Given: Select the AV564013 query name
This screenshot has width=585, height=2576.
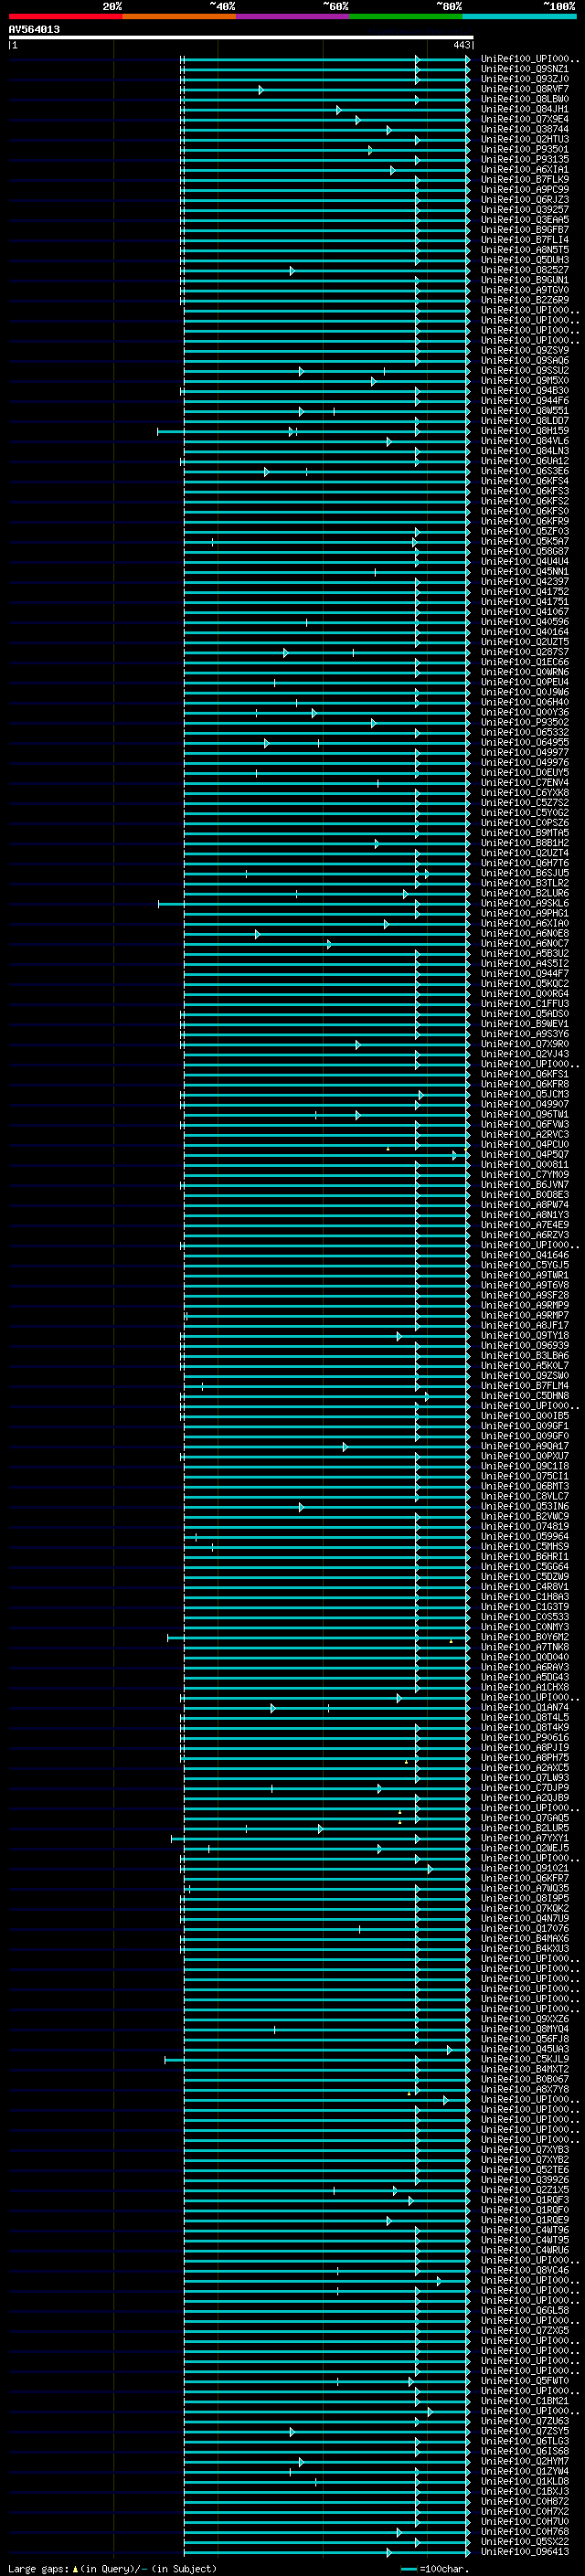Looking at the screenshot, I should (34, 29).
